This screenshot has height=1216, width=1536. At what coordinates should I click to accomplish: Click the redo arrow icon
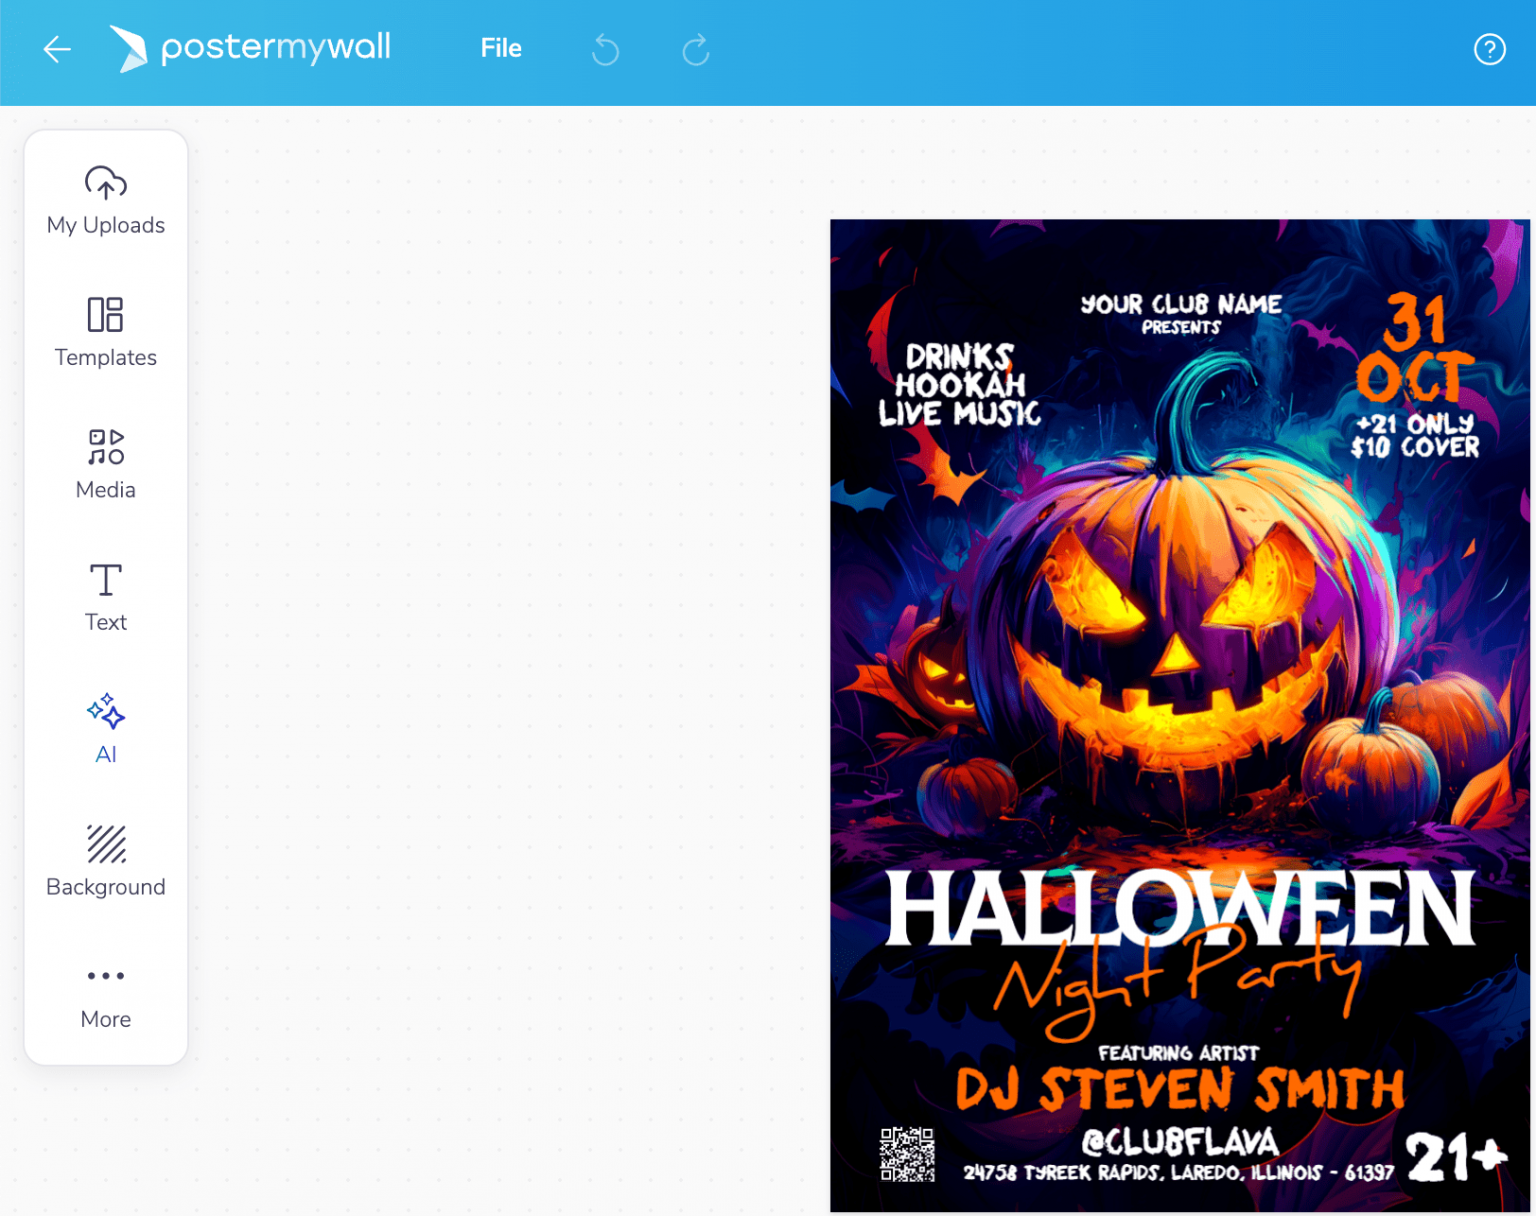click(696, 49)
